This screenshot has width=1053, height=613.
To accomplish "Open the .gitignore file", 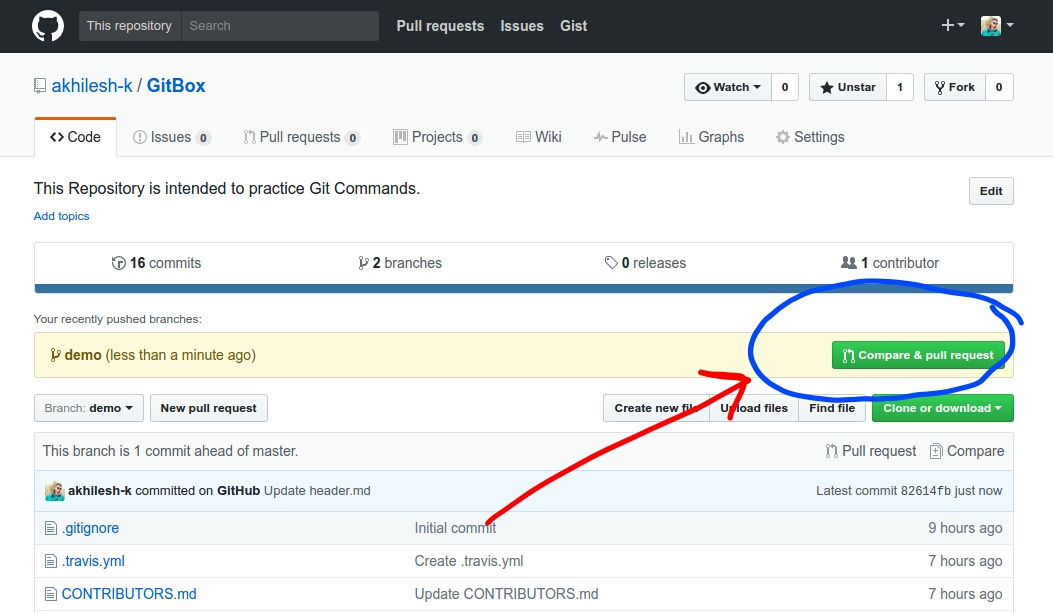I will tap(90, 528).
